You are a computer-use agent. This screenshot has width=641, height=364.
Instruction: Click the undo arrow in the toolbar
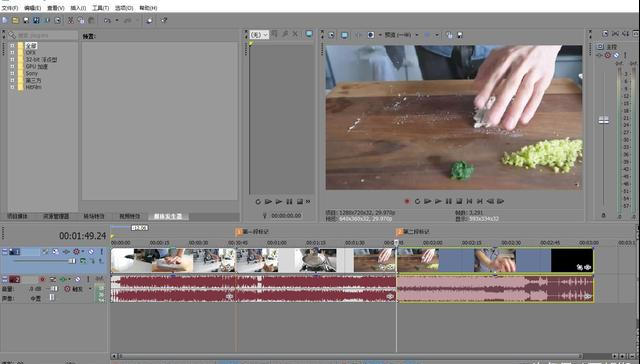107,20
